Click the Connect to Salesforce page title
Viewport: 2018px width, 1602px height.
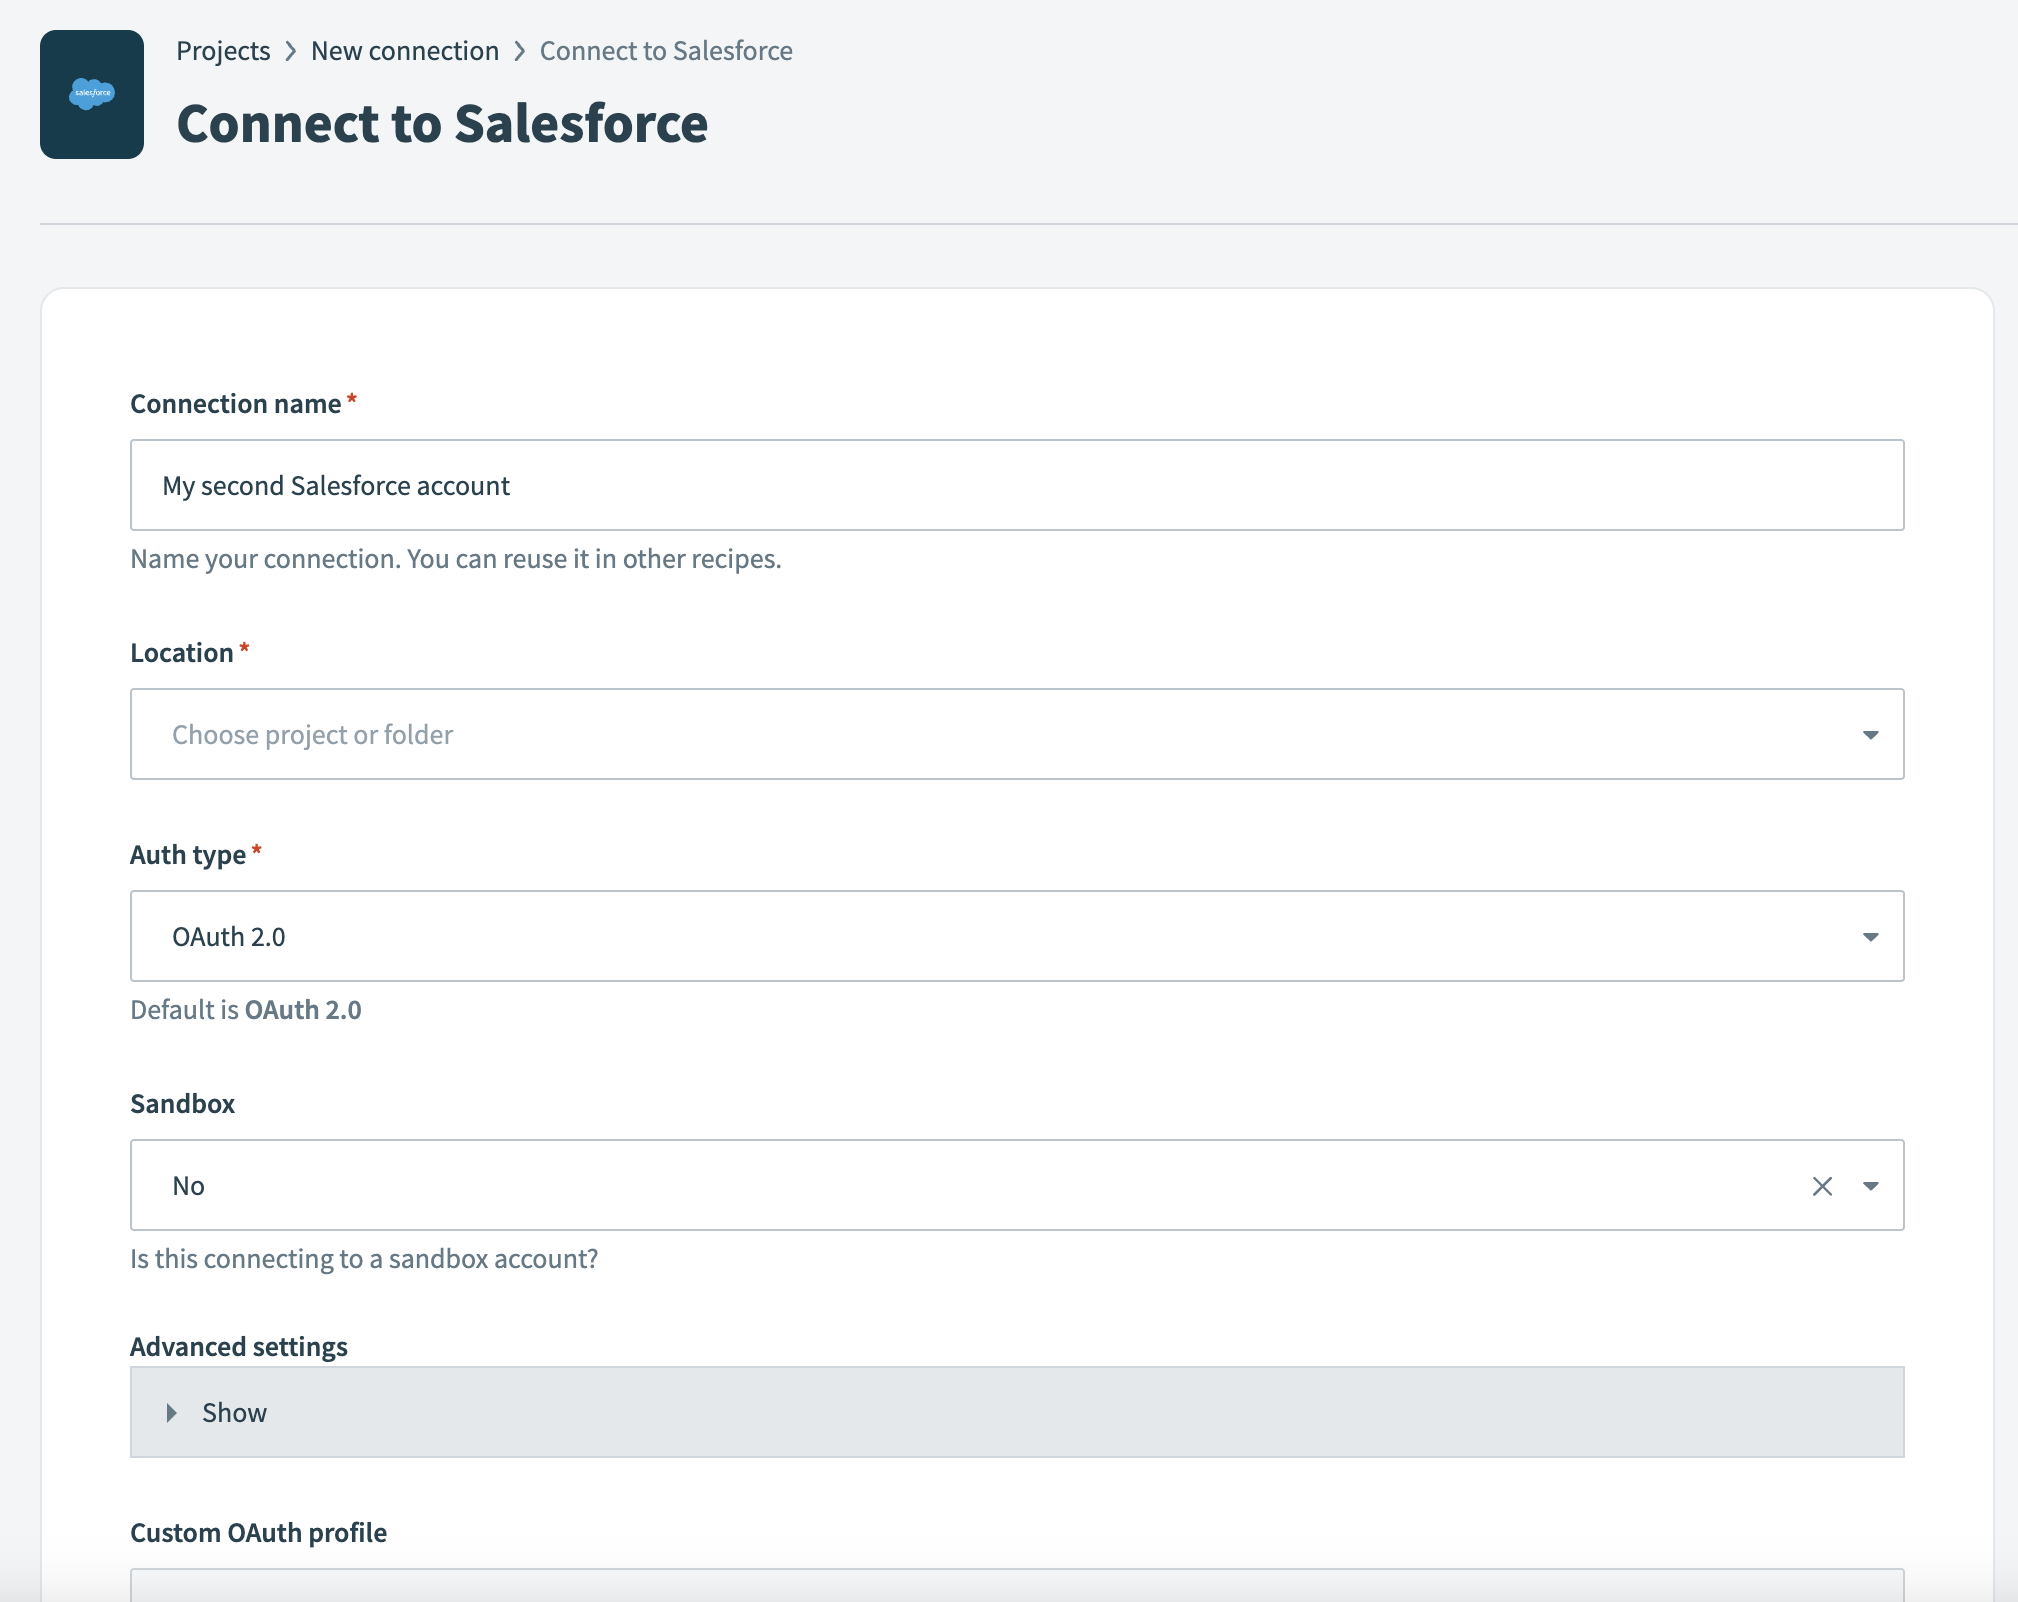(442, 122)
